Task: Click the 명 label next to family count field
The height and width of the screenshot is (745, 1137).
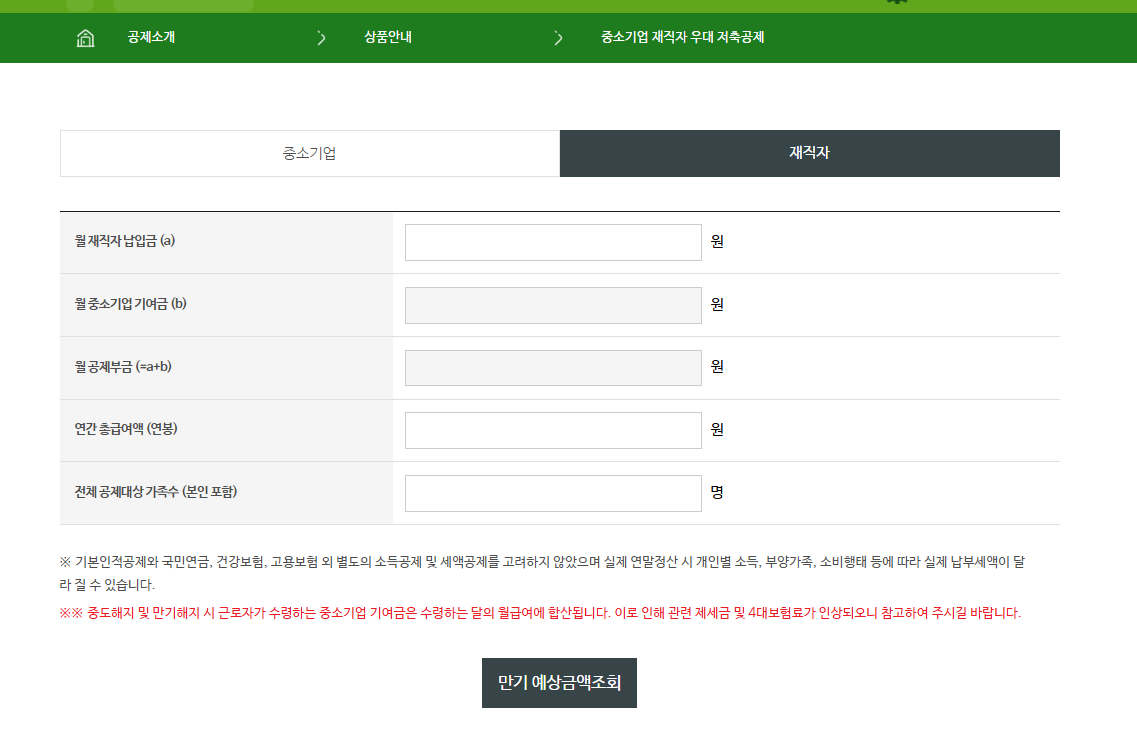Action: (717, 493)
